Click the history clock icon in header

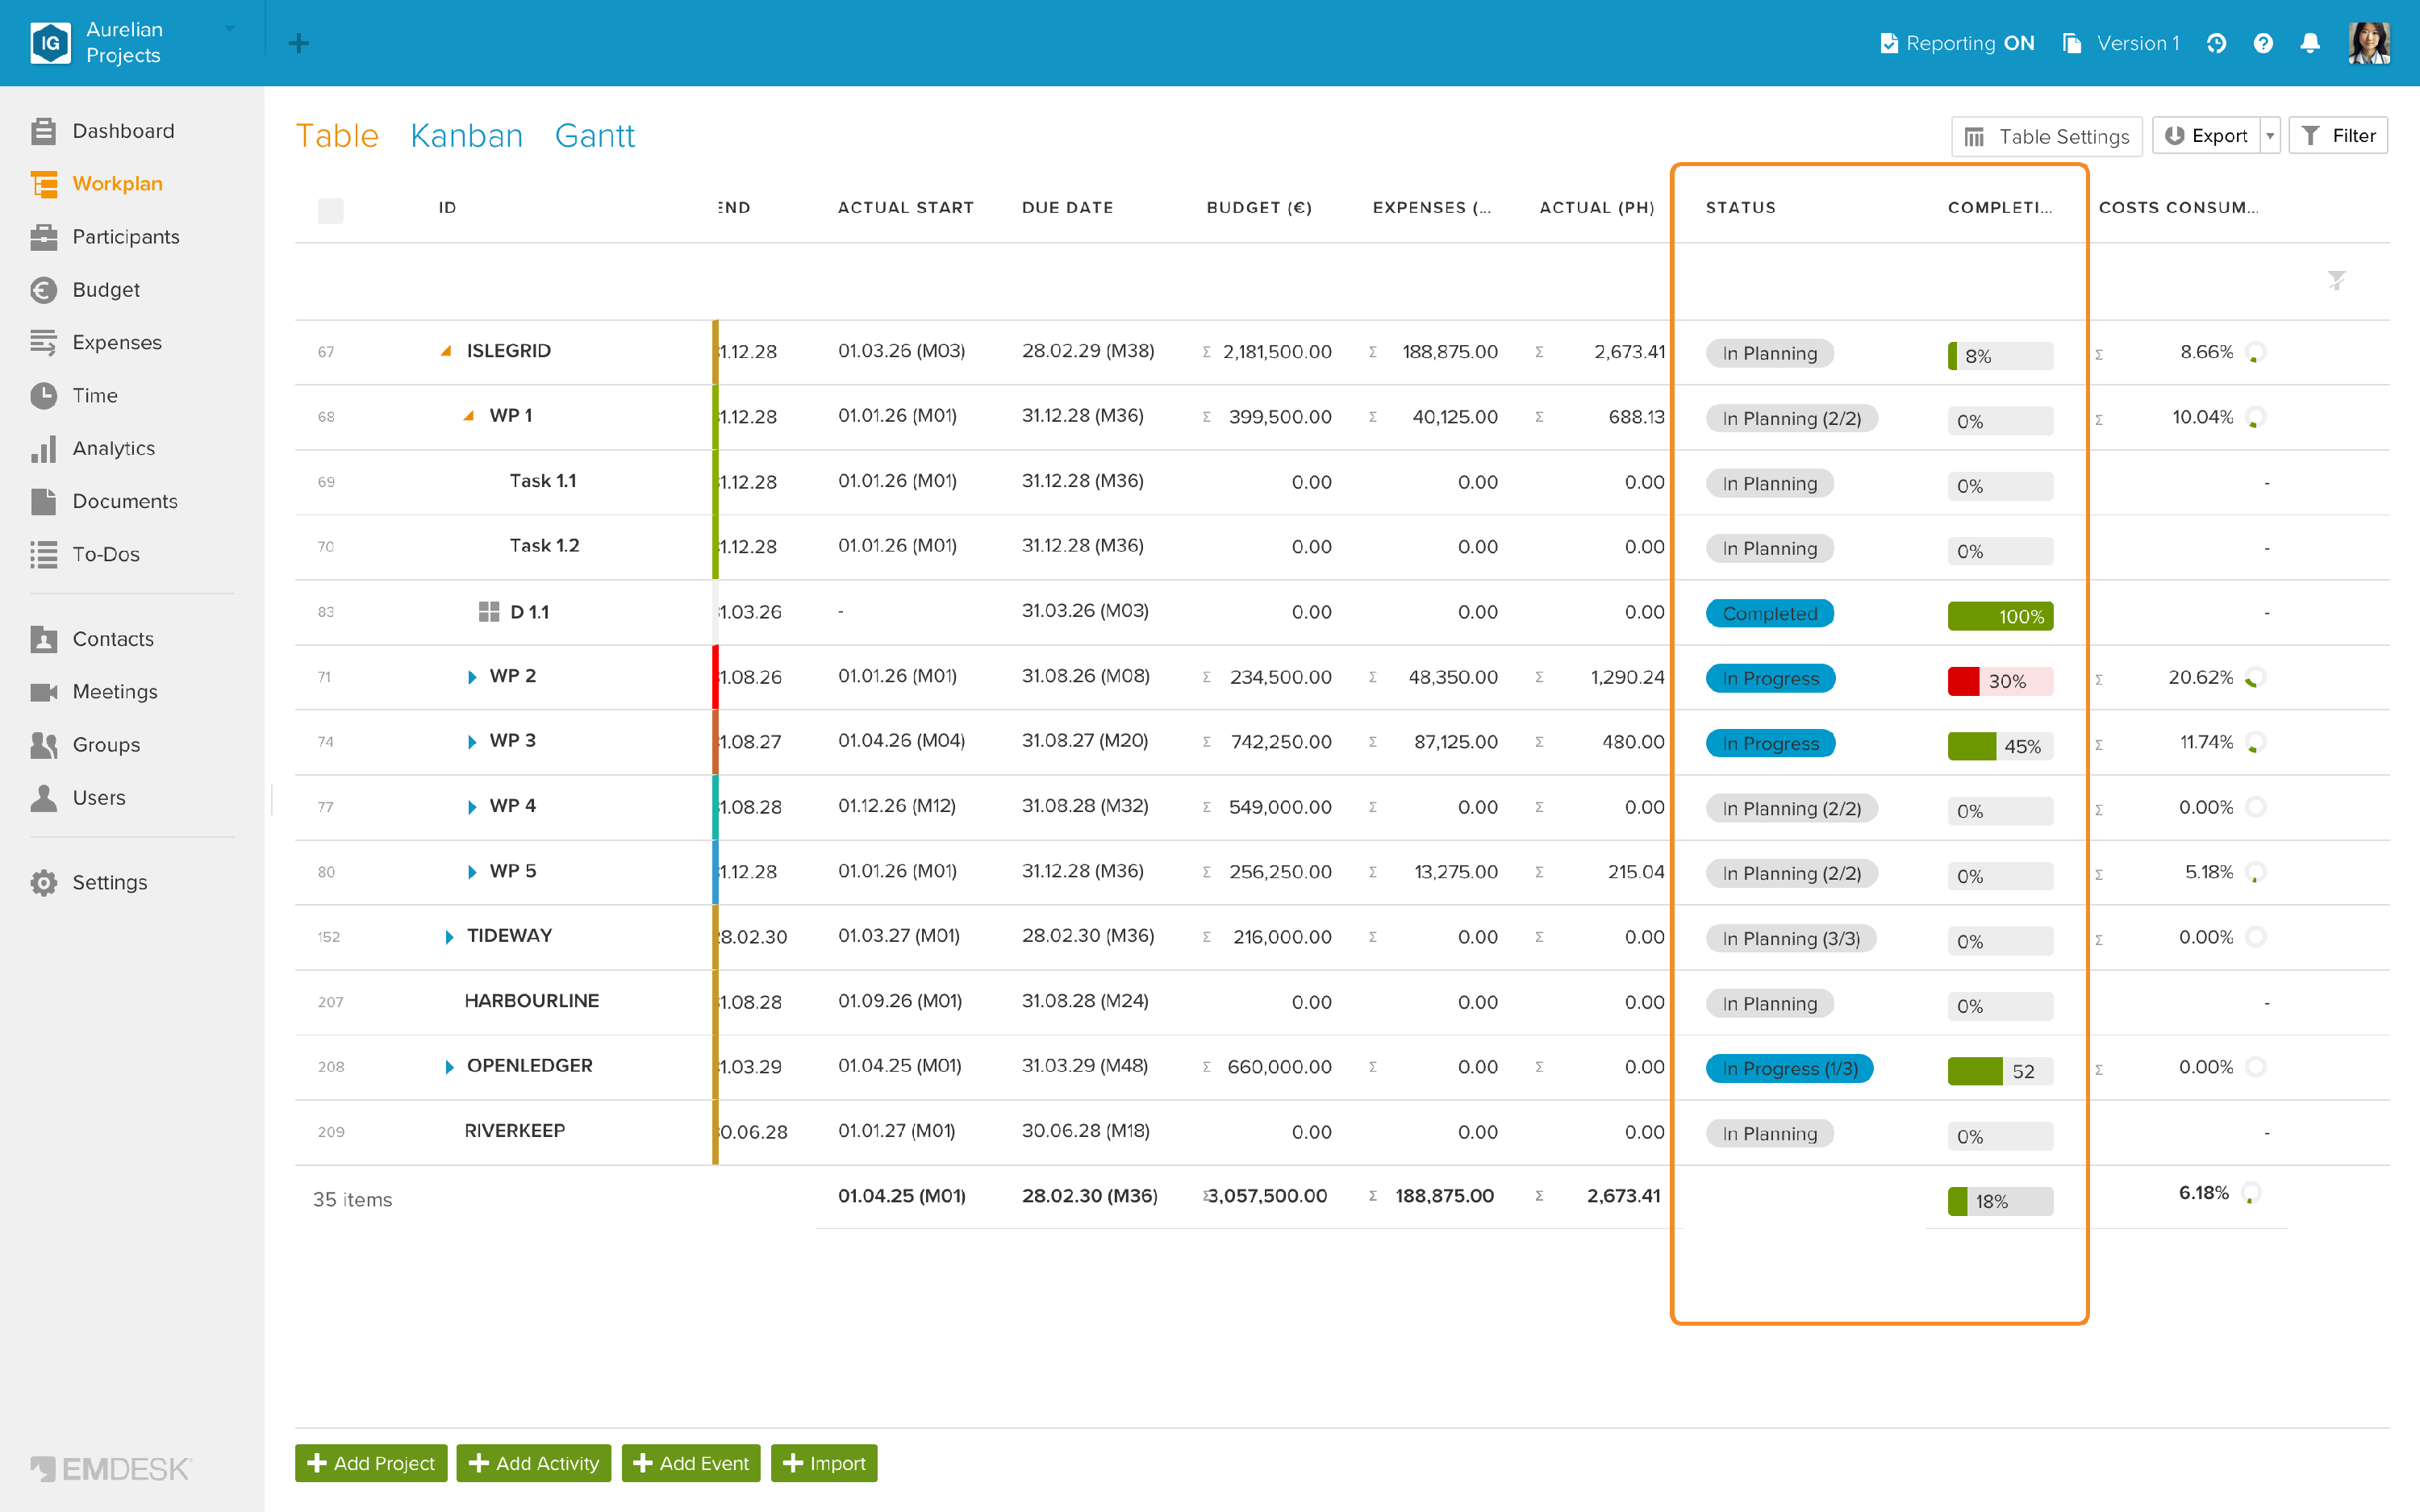tap(2216, 43)
